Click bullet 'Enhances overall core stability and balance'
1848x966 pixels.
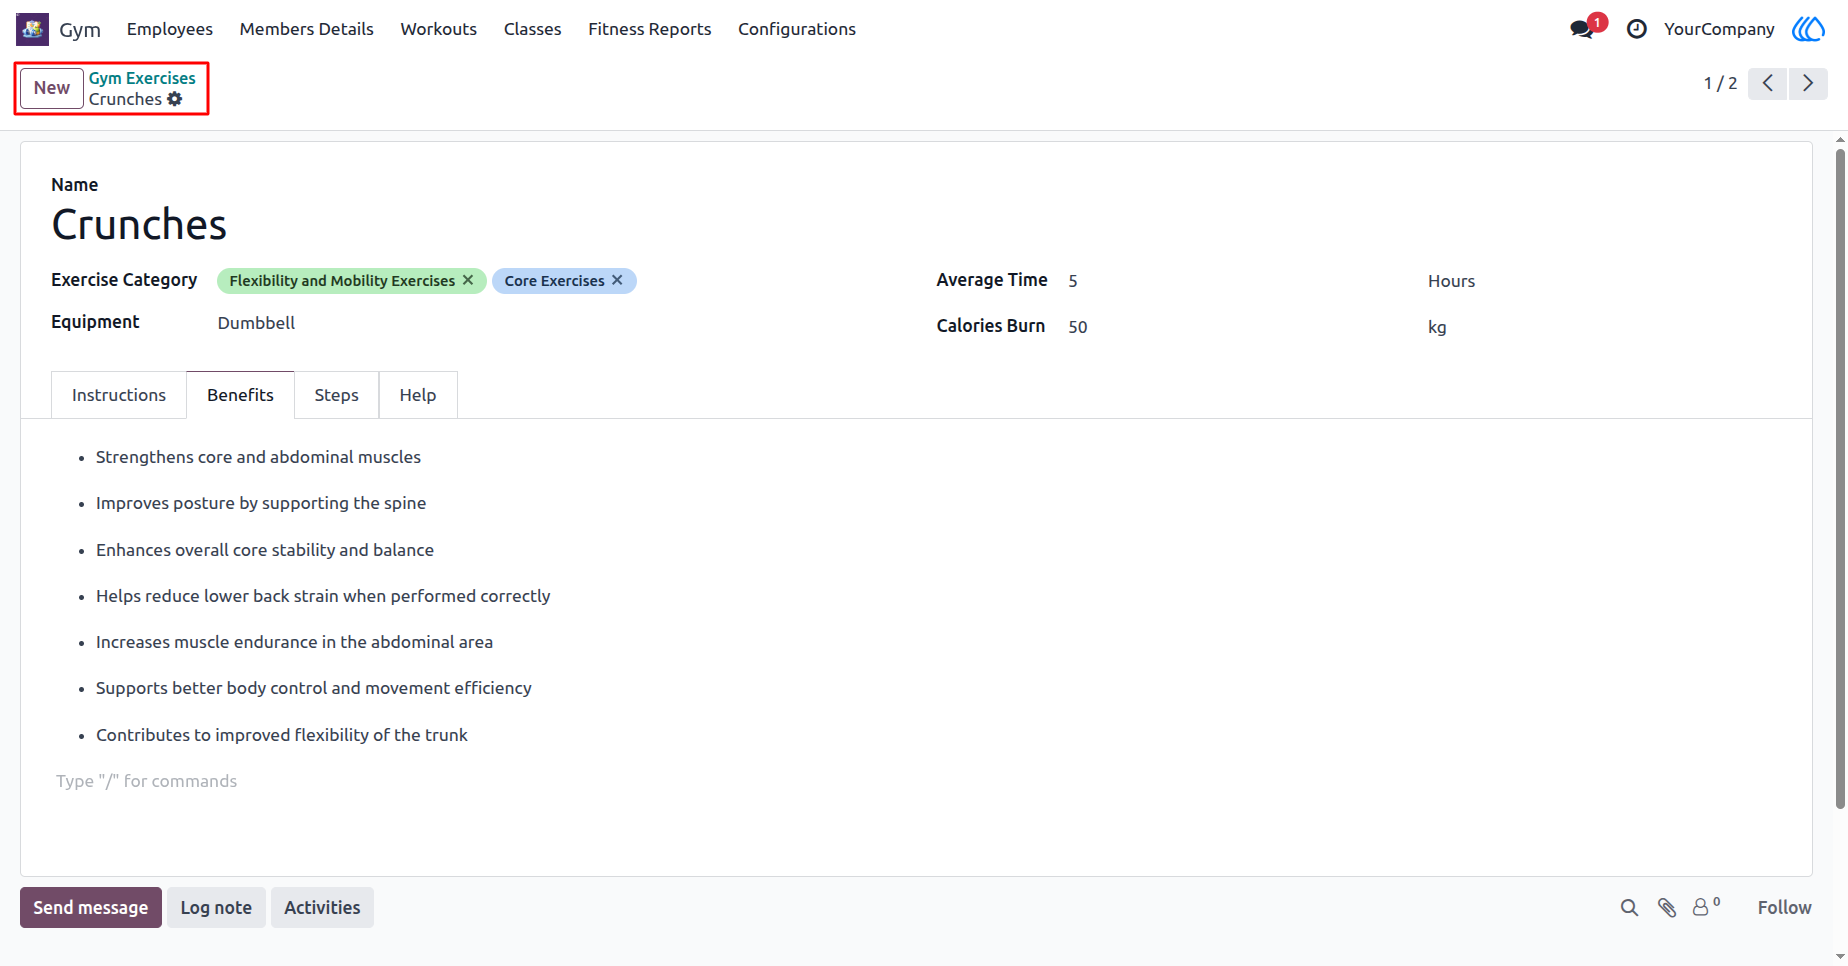[265, 550]
